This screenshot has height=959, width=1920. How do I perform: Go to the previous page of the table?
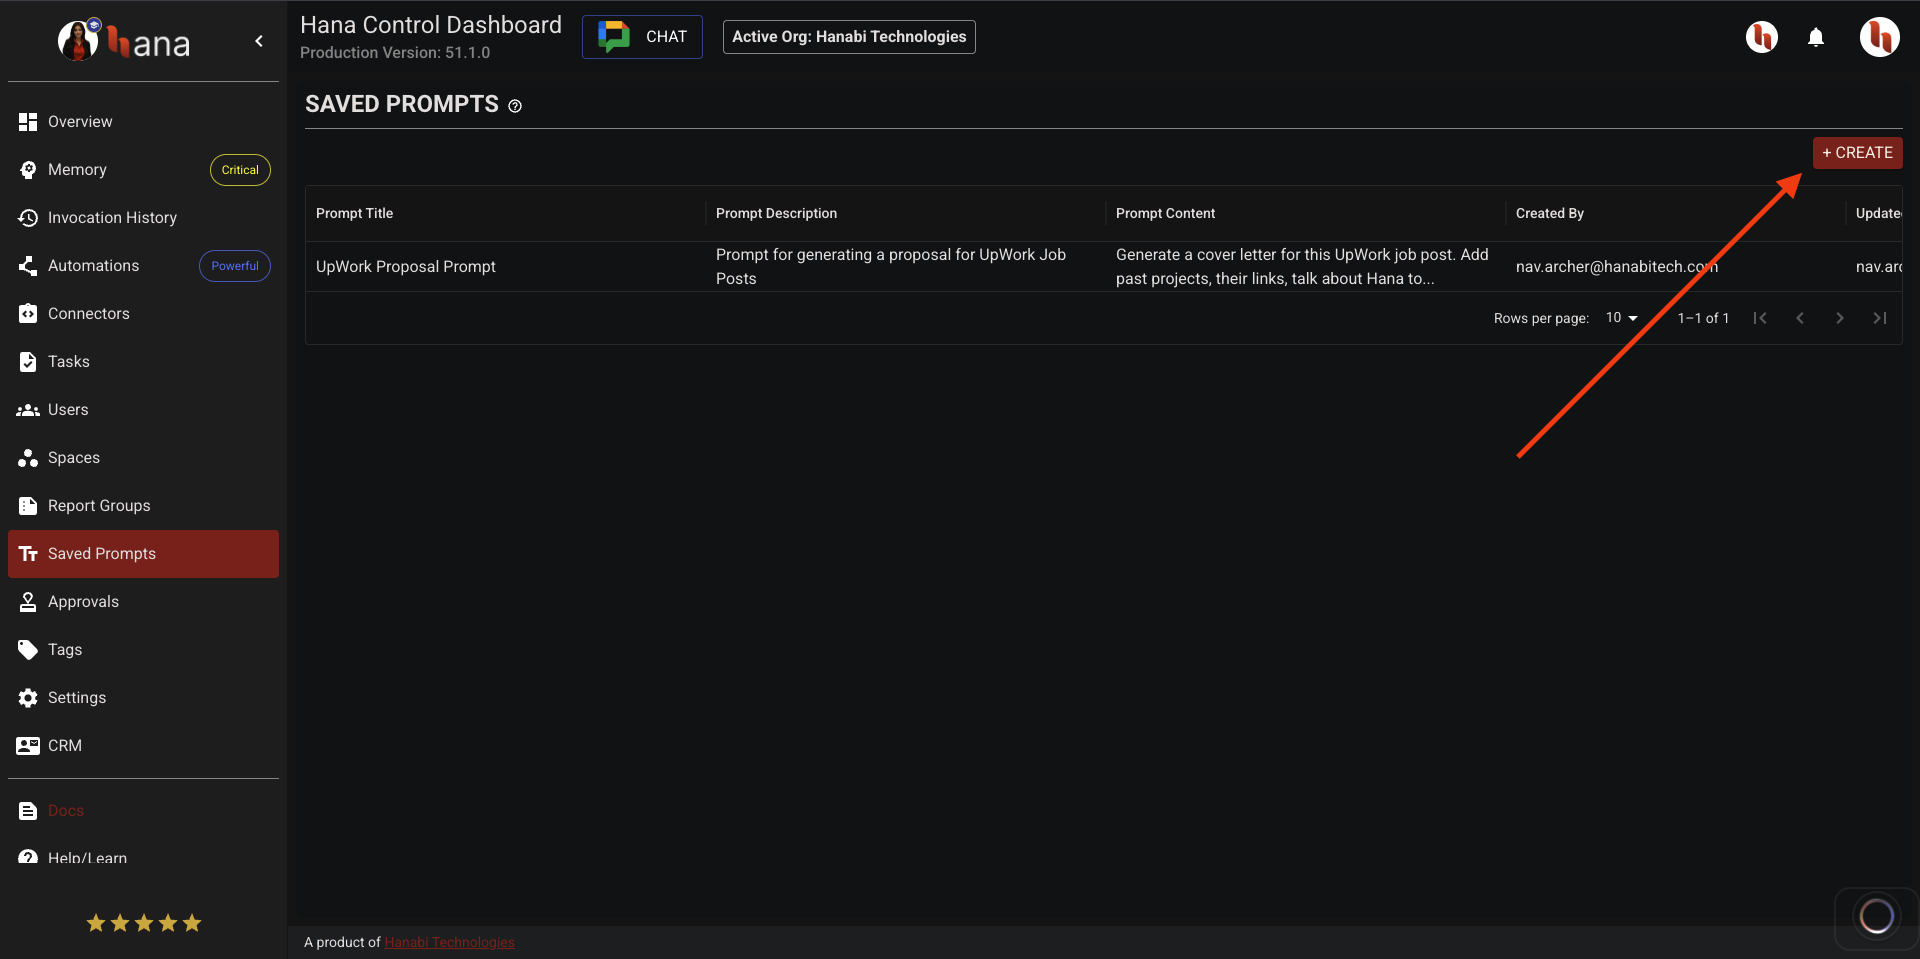click(x=1800, y=318)
